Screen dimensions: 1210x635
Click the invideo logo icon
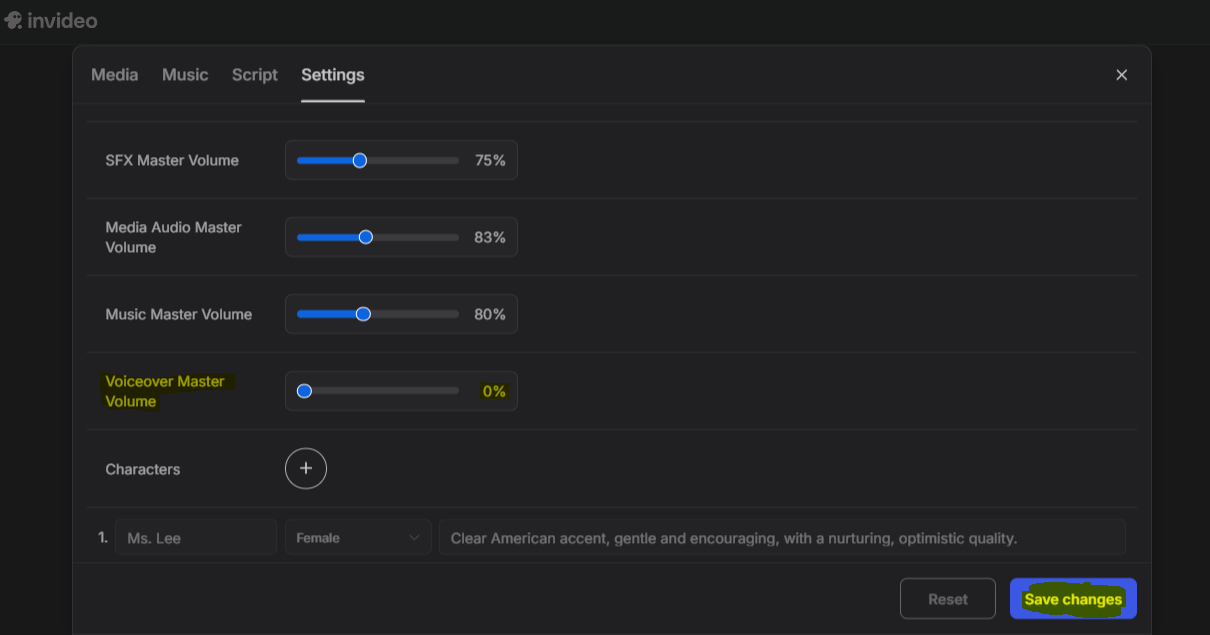13,20
